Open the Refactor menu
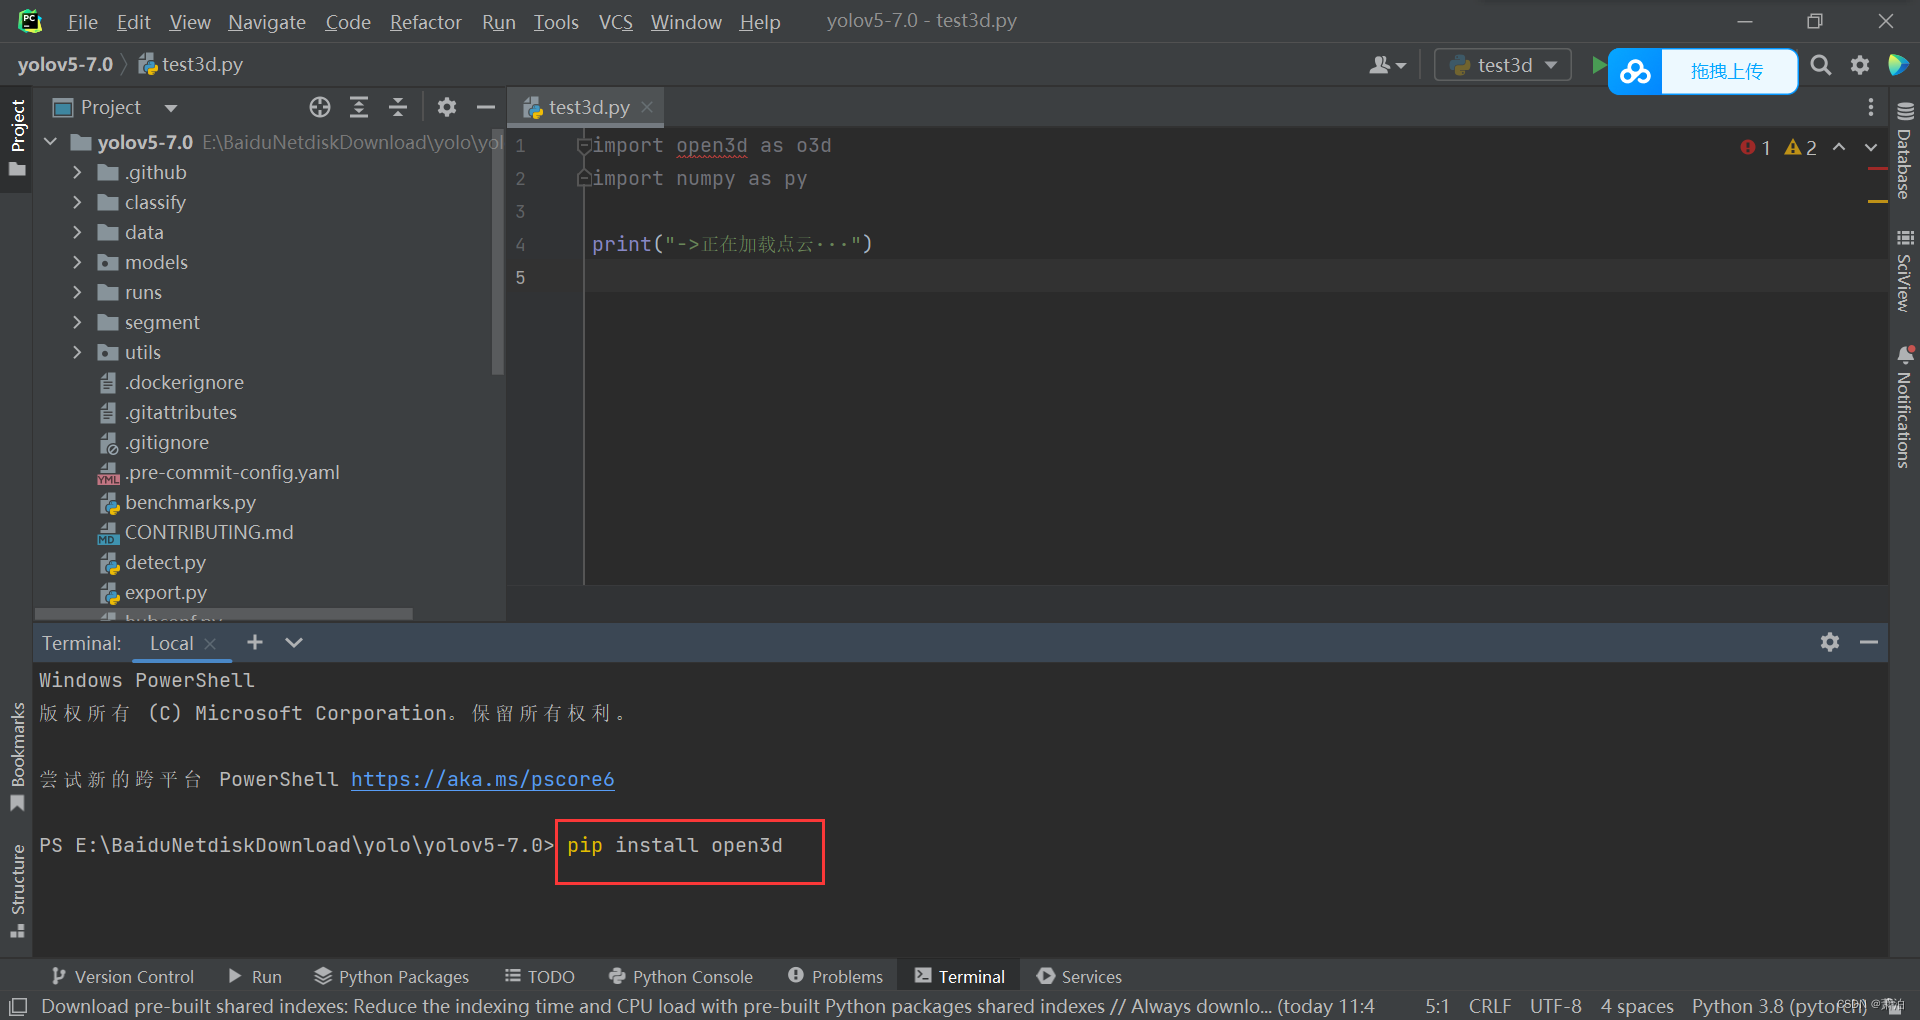1920x1020 pixels. (425, 21)
